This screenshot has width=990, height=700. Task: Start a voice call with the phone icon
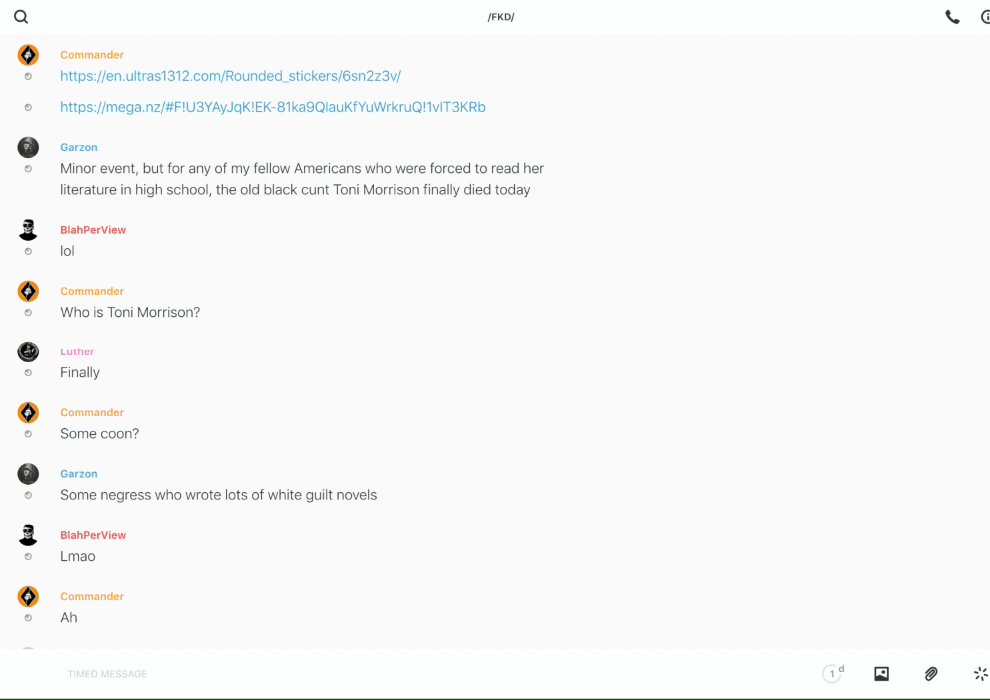pos(952,17)
